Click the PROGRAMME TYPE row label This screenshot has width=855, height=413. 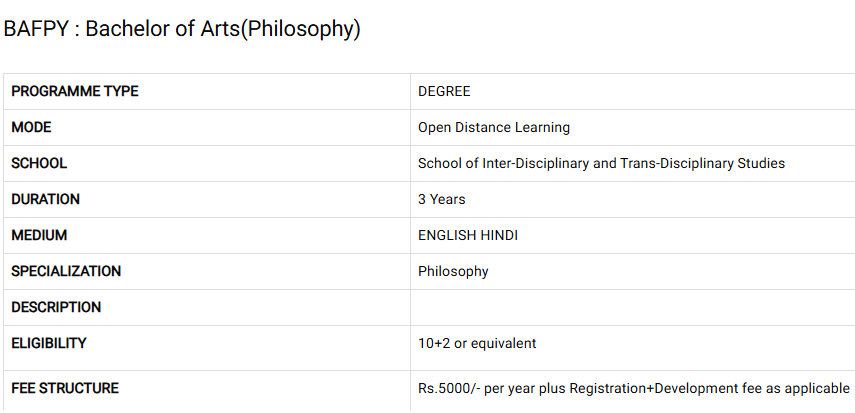pyautogui.click(x=75, y=91)
